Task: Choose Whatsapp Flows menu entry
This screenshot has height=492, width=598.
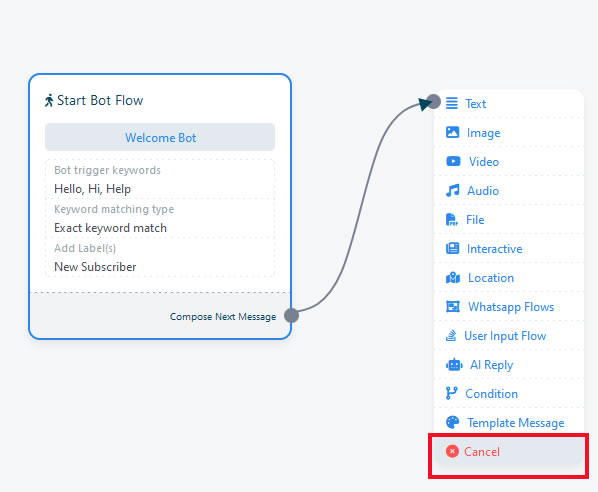Action: (x=509, y=306)
